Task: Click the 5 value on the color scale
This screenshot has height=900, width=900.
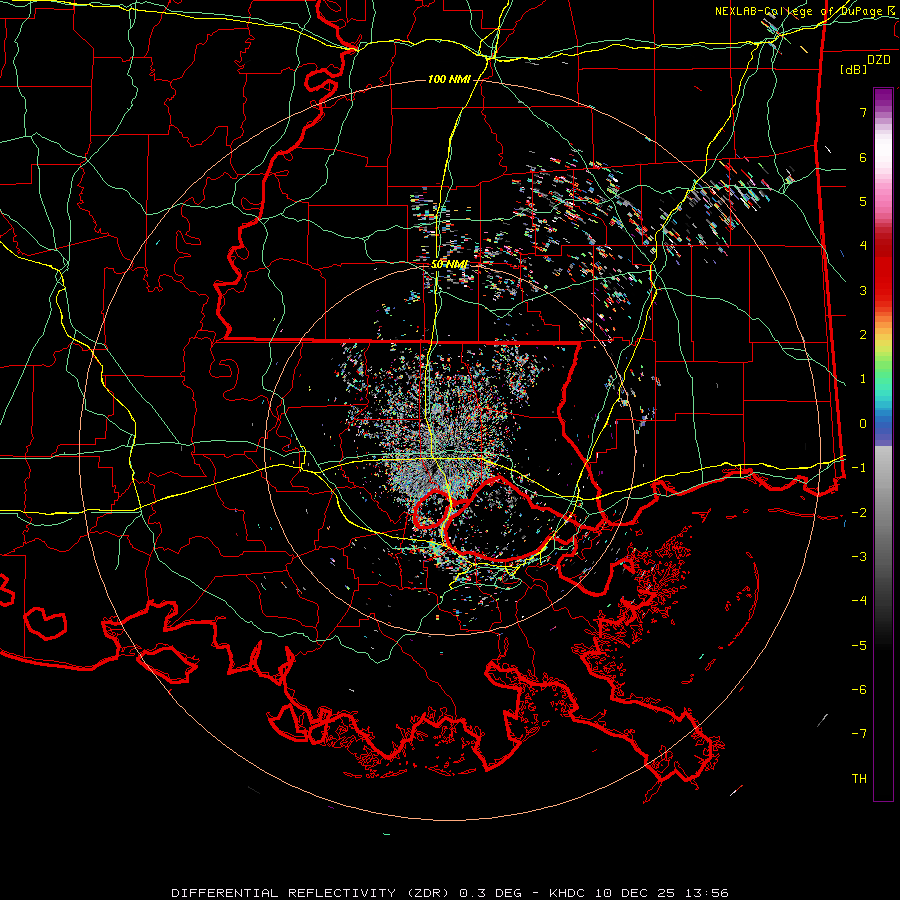Action: 863,201
